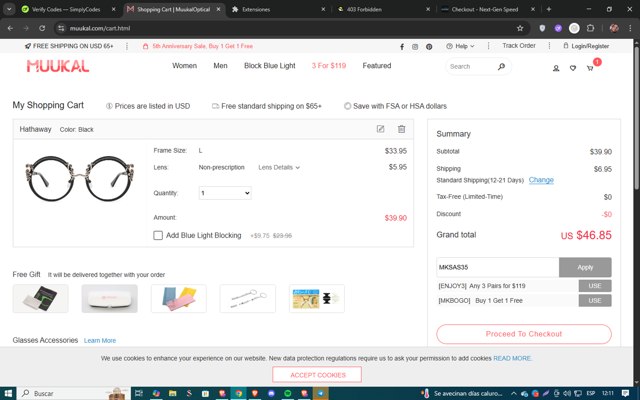Show hidden system tray icons

pos(513,393)
